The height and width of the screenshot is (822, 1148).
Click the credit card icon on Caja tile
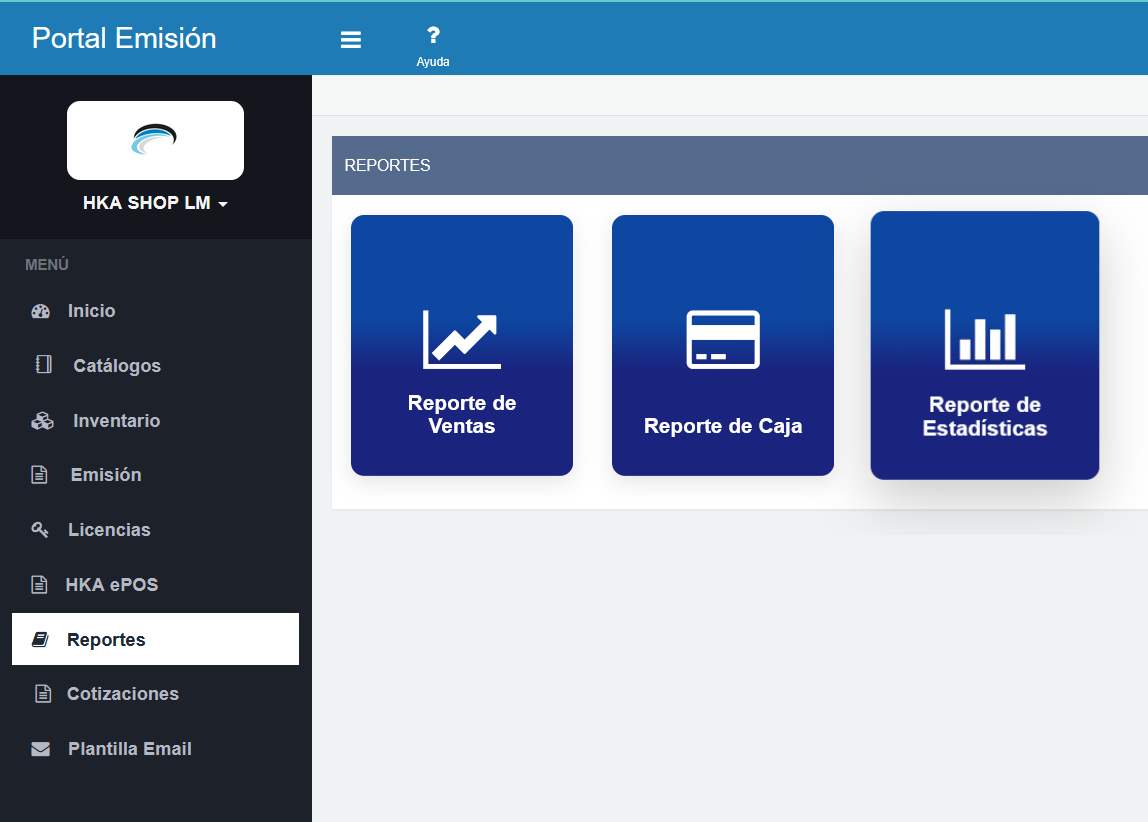coord(722,340)
